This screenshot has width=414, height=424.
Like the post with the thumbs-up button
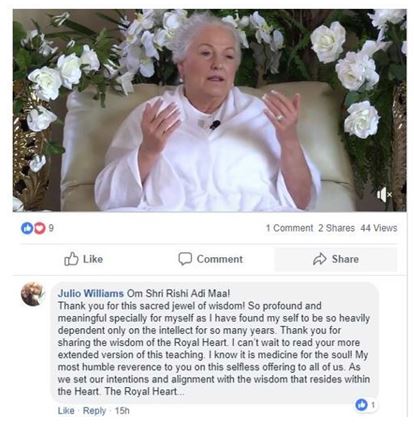pyautogui.click(x=83, y=259)
